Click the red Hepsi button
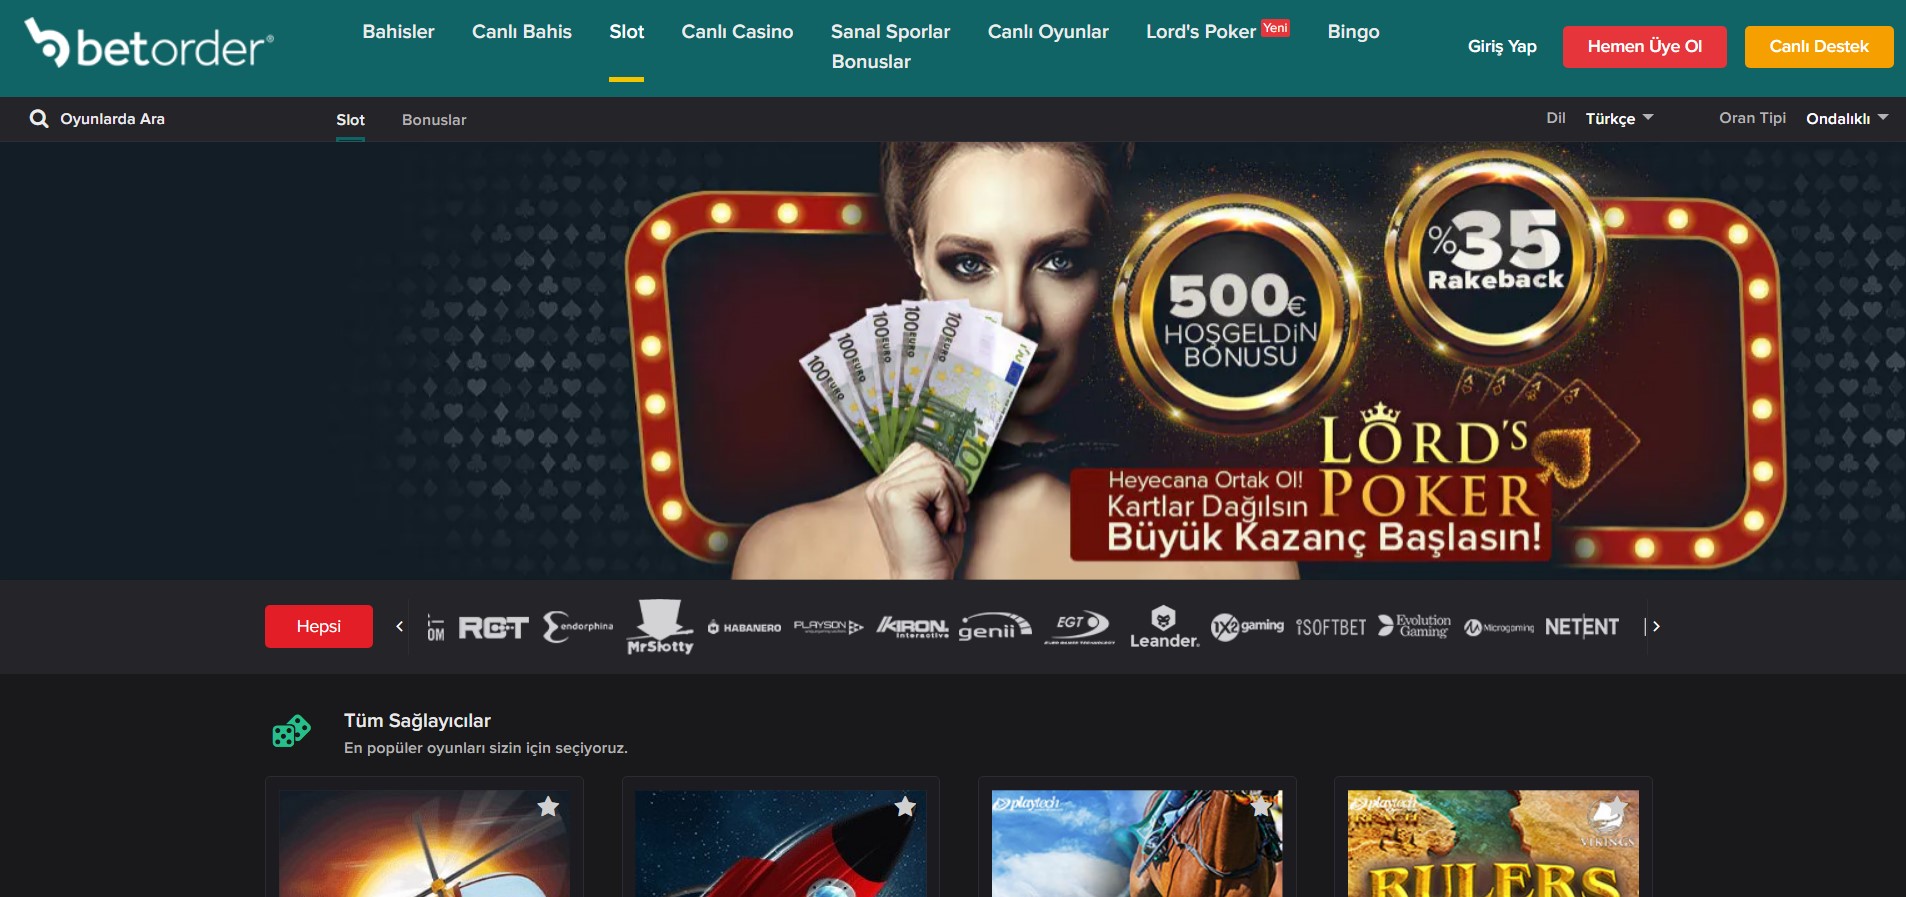 coord(319,626)
